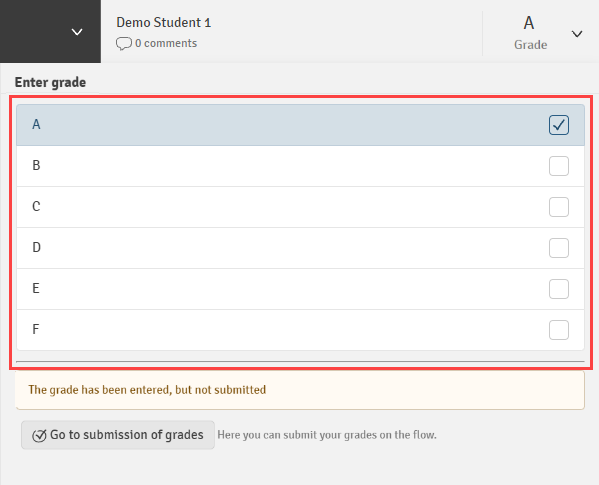Click the checkmark icon on submission button
The height and width of the screenshot is (485, 599).
(x=39, y=435)
